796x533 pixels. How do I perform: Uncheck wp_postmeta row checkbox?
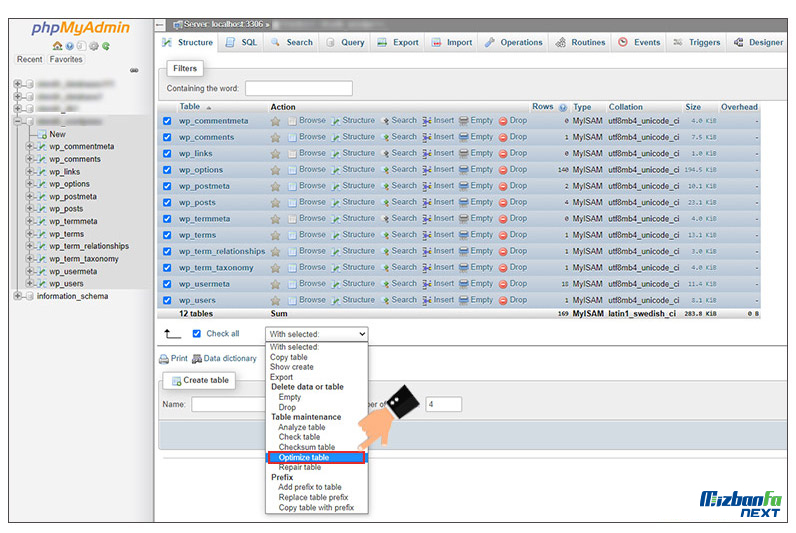pos(167,186)
